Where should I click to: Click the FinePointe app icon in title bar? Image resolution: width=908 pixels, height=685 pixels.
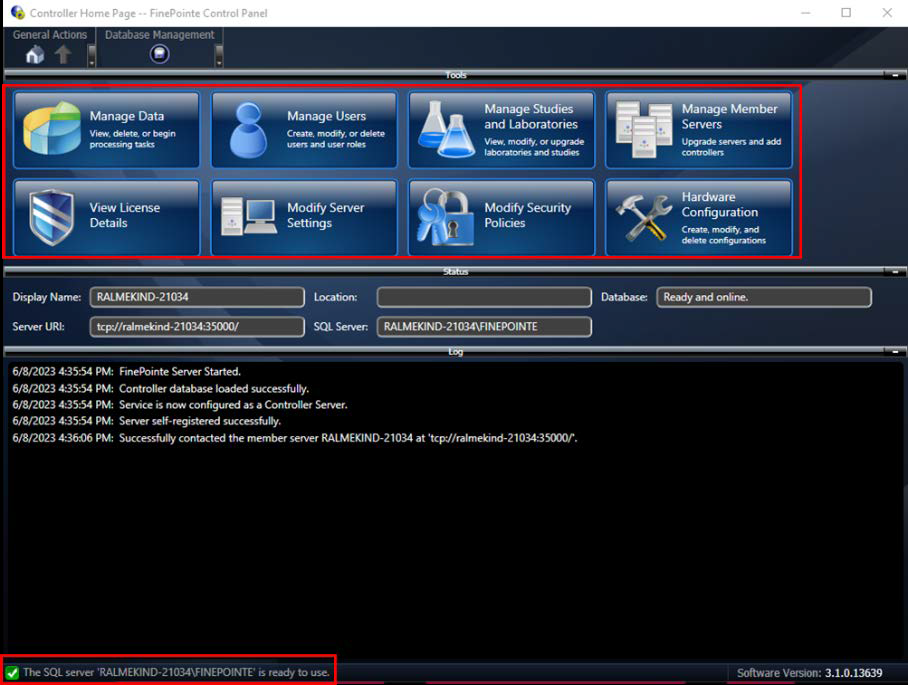(17, 12)
